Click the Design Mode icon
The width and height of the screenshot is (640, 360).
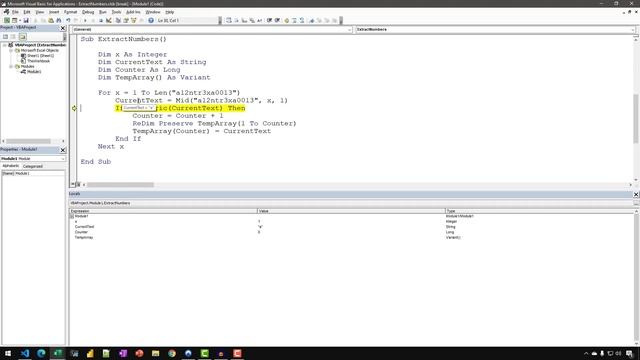tap(109, 20)
